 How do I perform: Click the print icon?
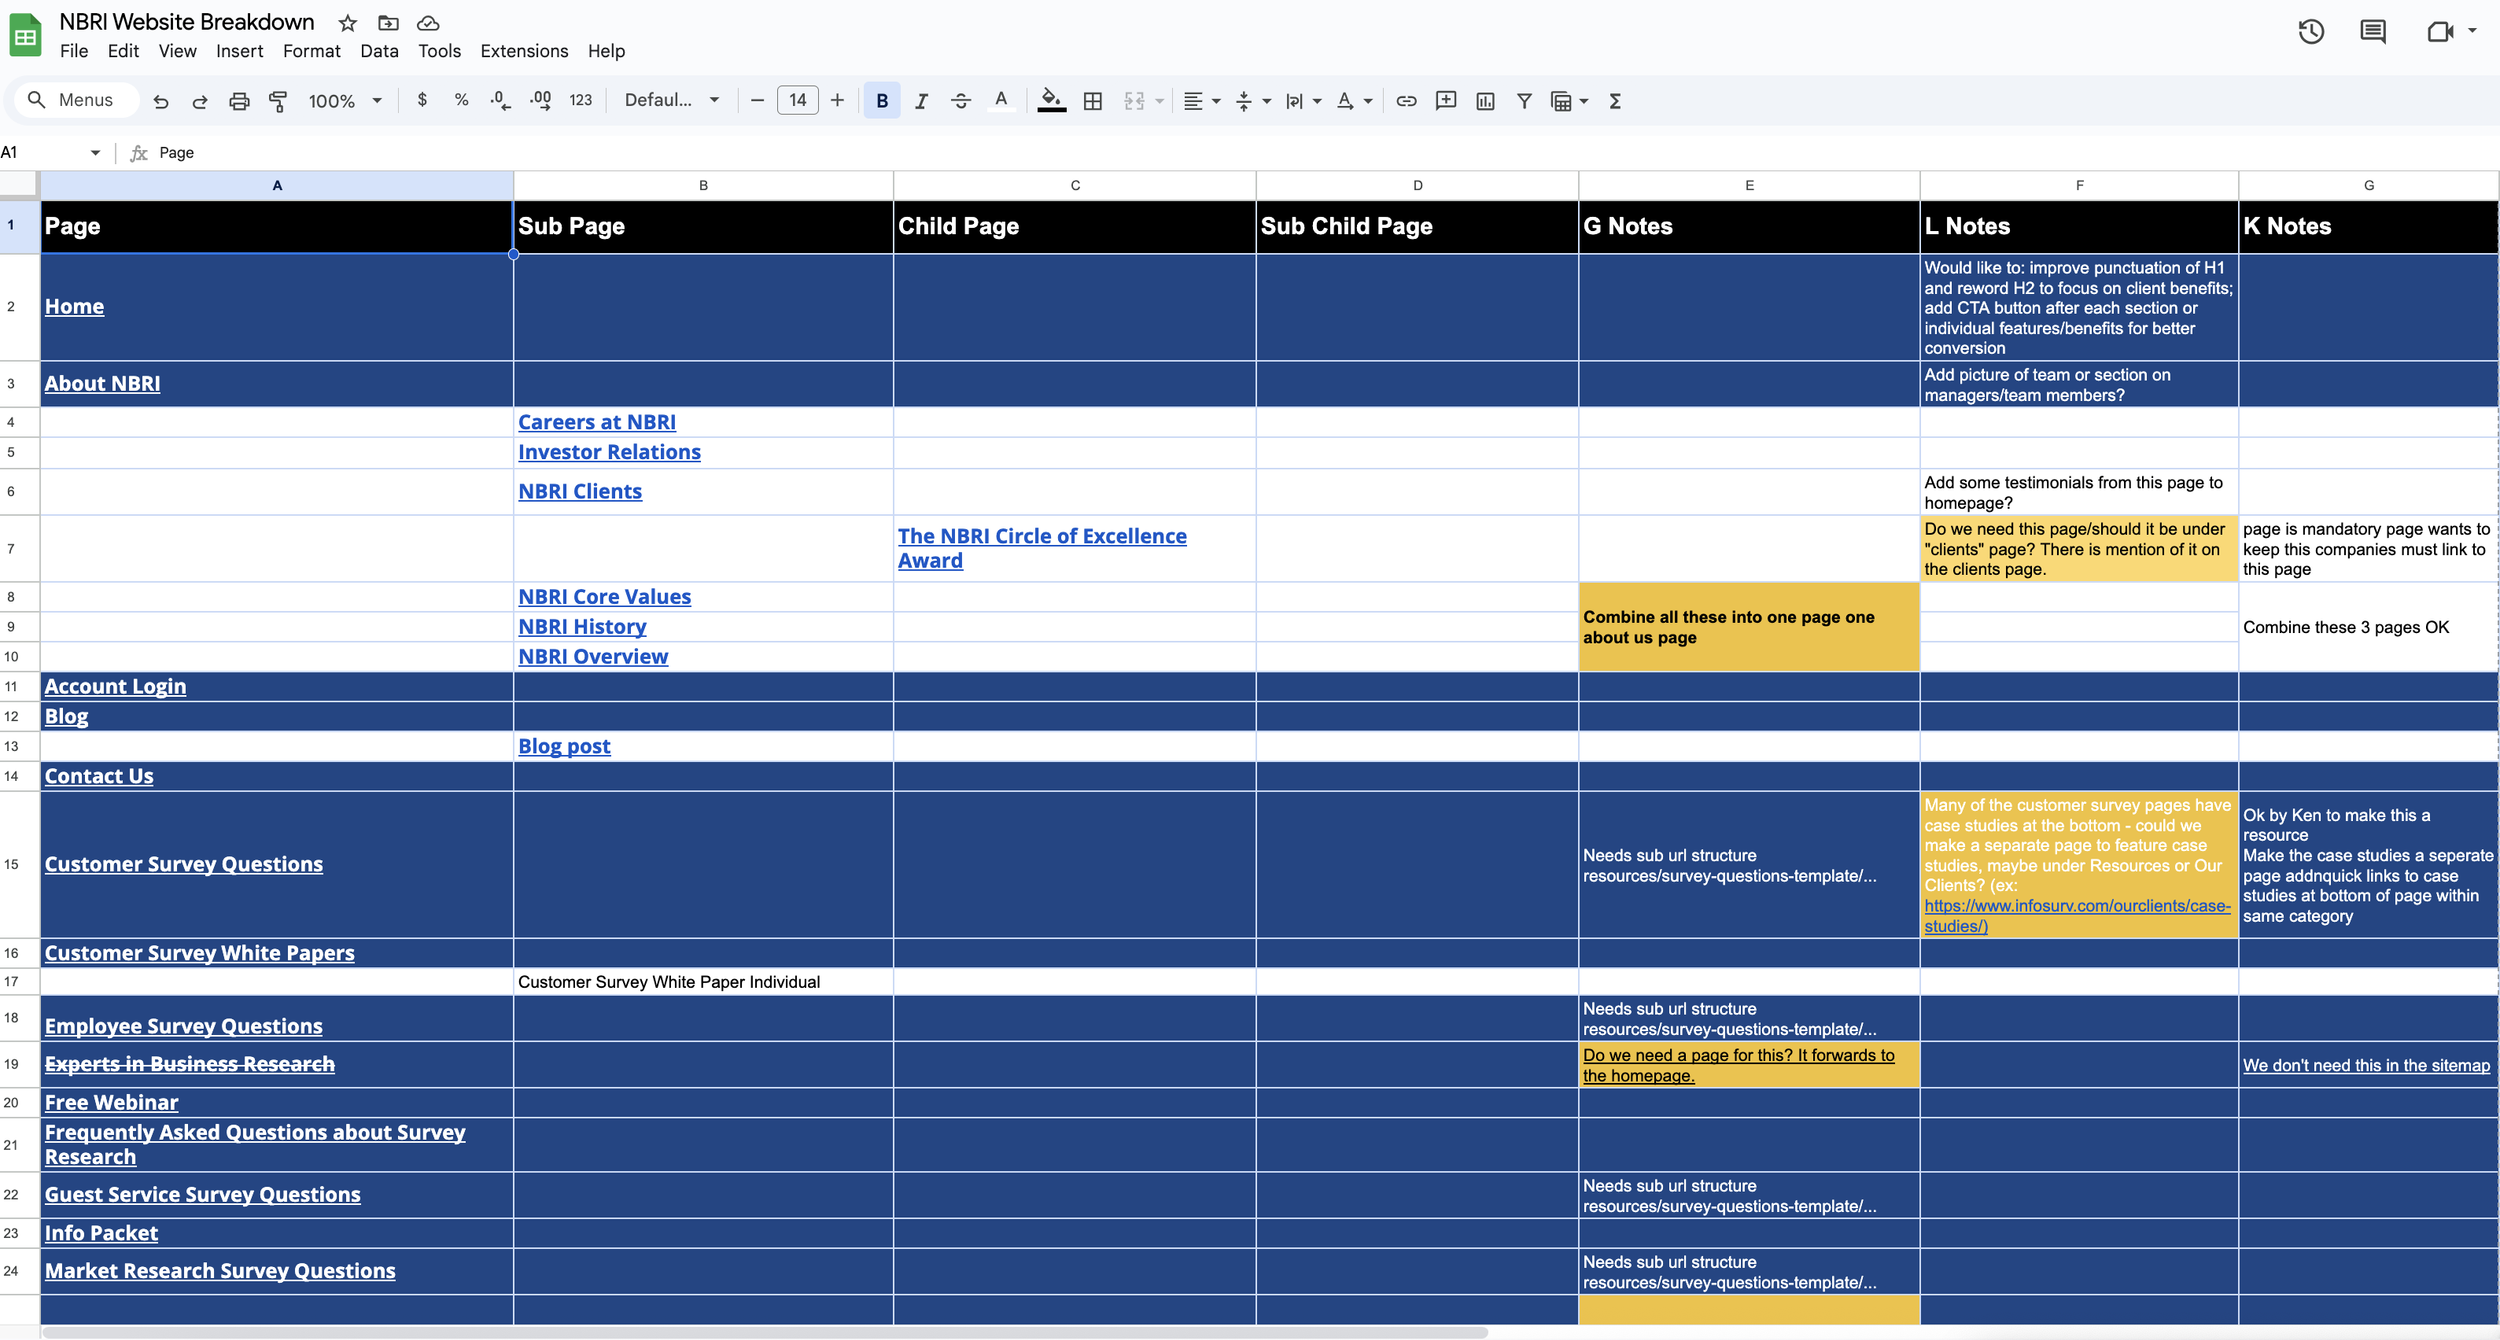click(239, 101)
